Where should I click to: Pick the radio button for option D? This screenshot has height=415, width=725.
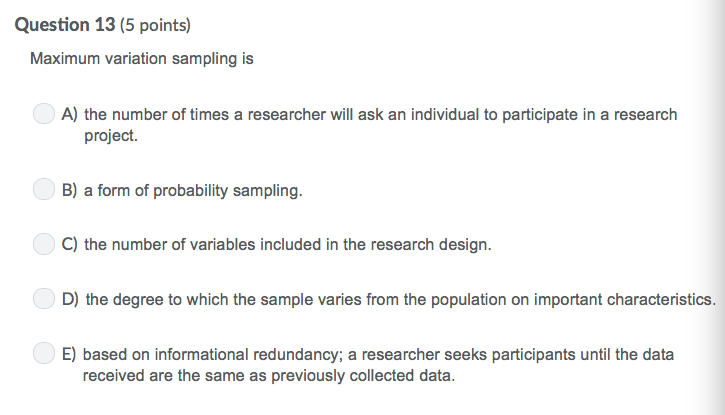click(x=44, y=298)
